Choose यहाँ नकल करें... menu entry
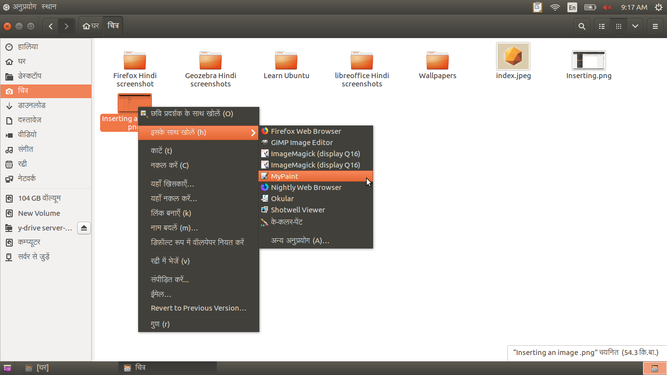Image resolution: width=667 pixels, height=375 pixels. (x=199, y=199)
